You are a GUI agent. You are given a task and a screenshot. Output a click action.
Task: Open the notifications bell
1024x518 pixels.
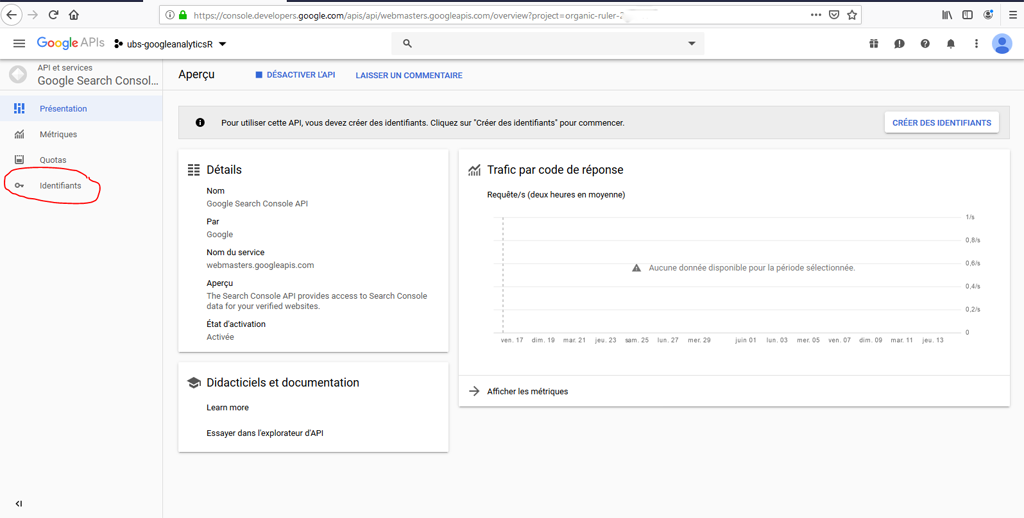pyautogui.click(x=951, y=44)
